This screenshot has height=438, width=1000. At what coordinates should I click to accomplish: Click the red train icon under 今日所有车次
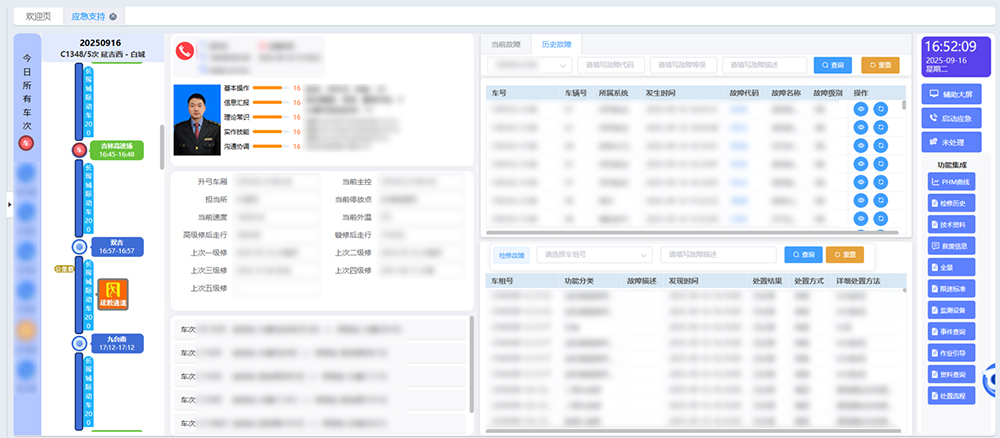[x=26, y=143]
